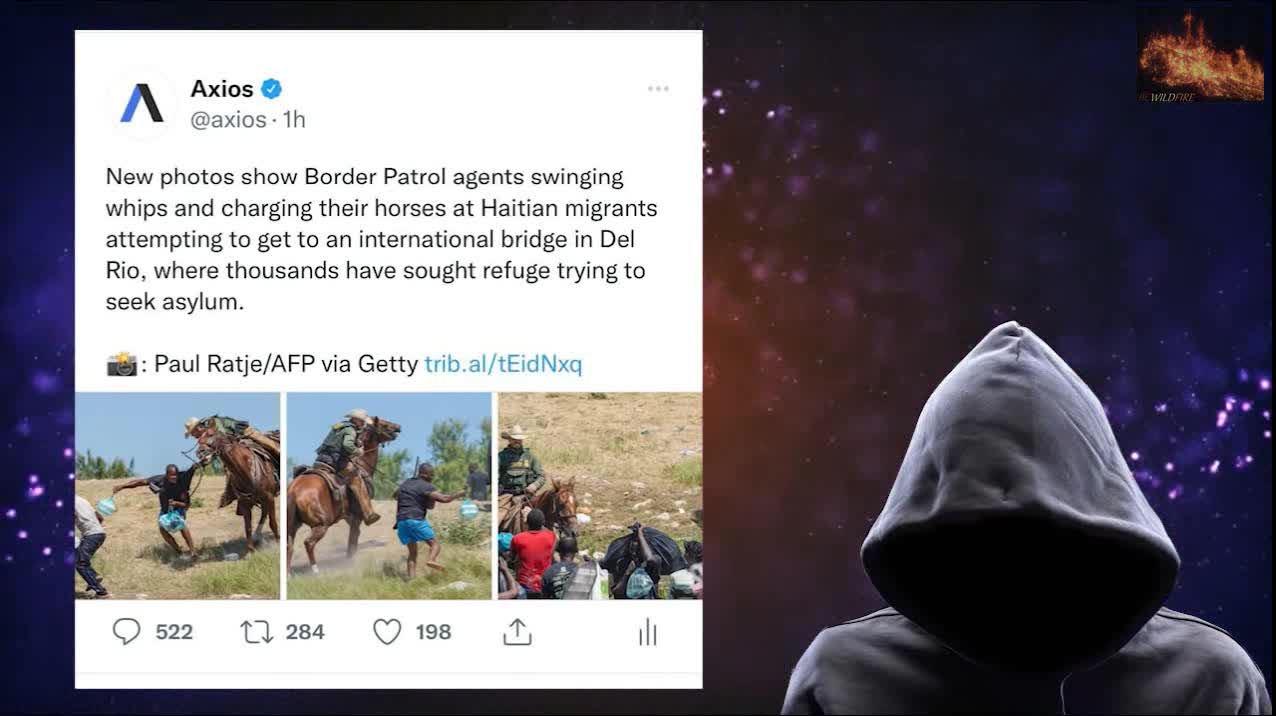The height and width of the screenshot is (716, 1276).
Task: Click the 284 retweets count
Action: pos(305,632)
